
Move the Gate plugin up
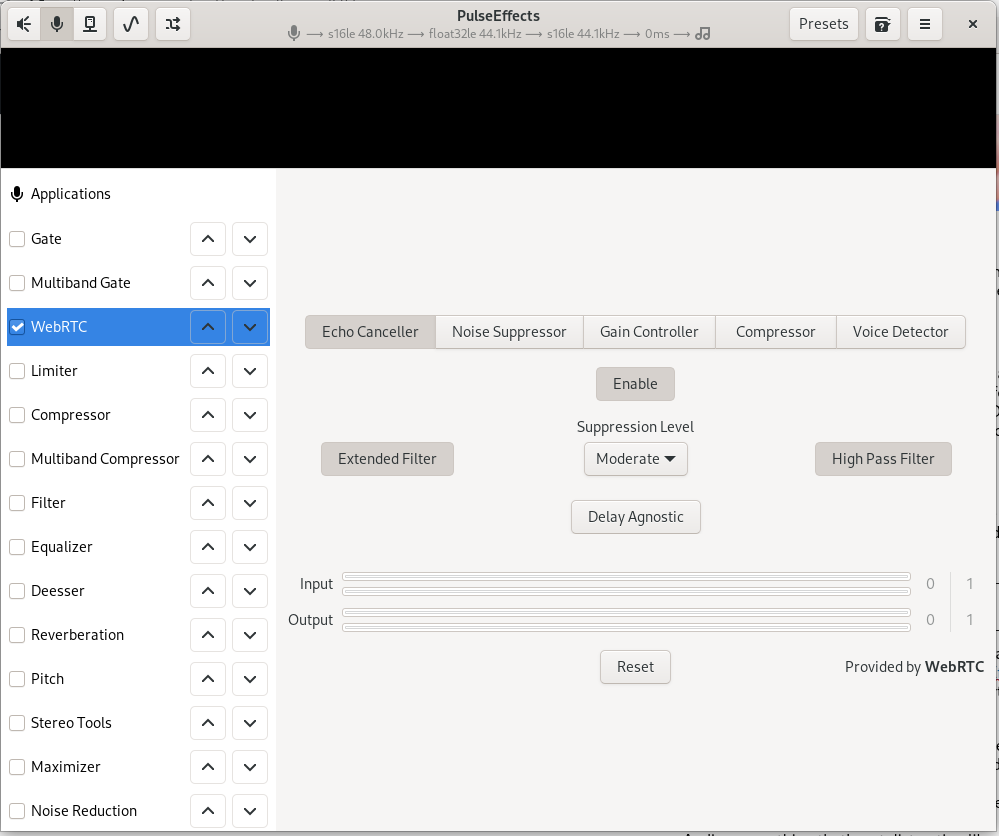tap(208, 239)
